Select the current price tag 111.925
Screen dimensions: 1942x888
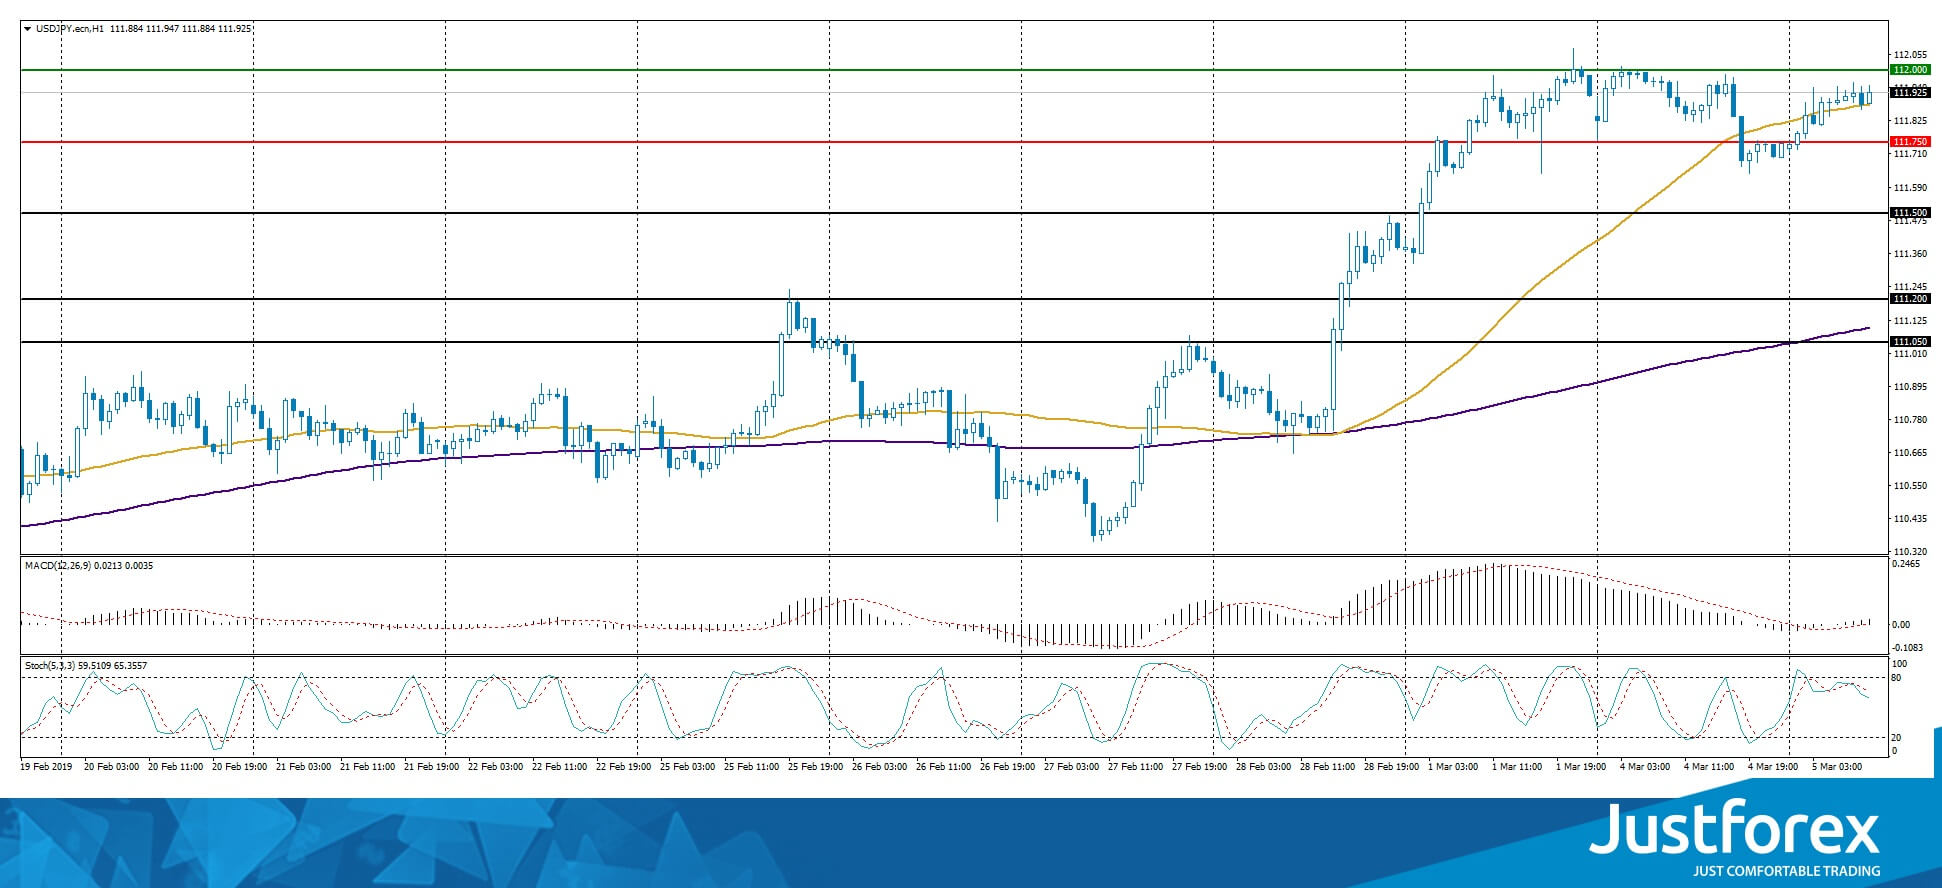(1910, 92)
